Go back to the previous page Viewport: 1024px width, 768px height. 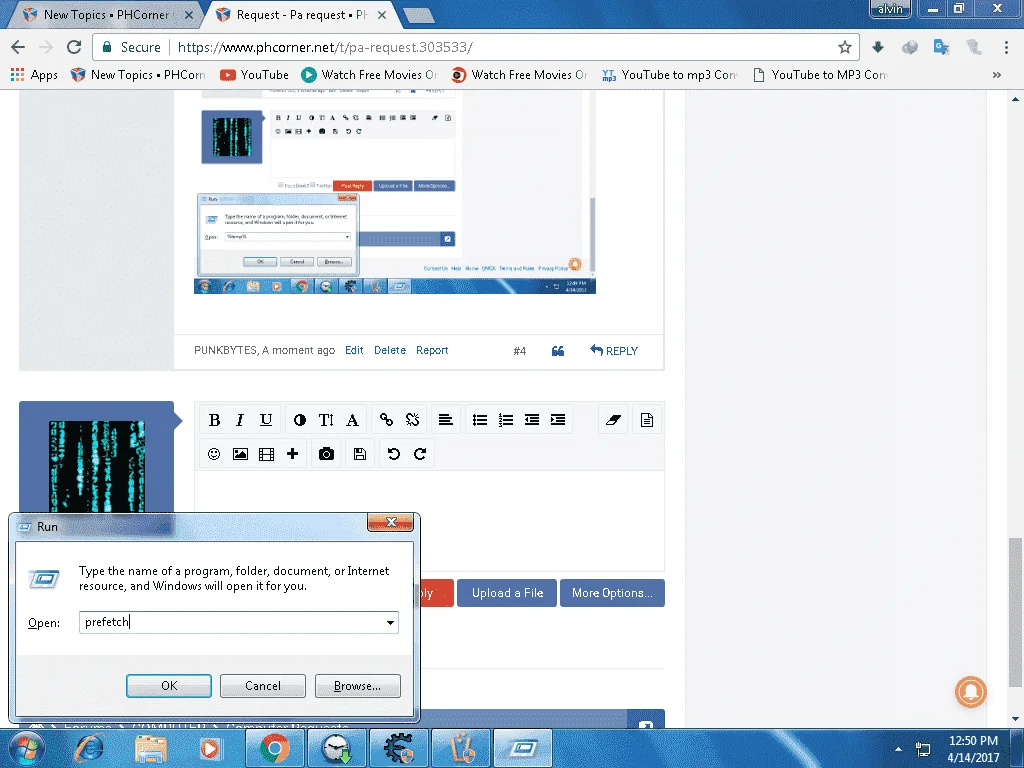tap(18, 47)
